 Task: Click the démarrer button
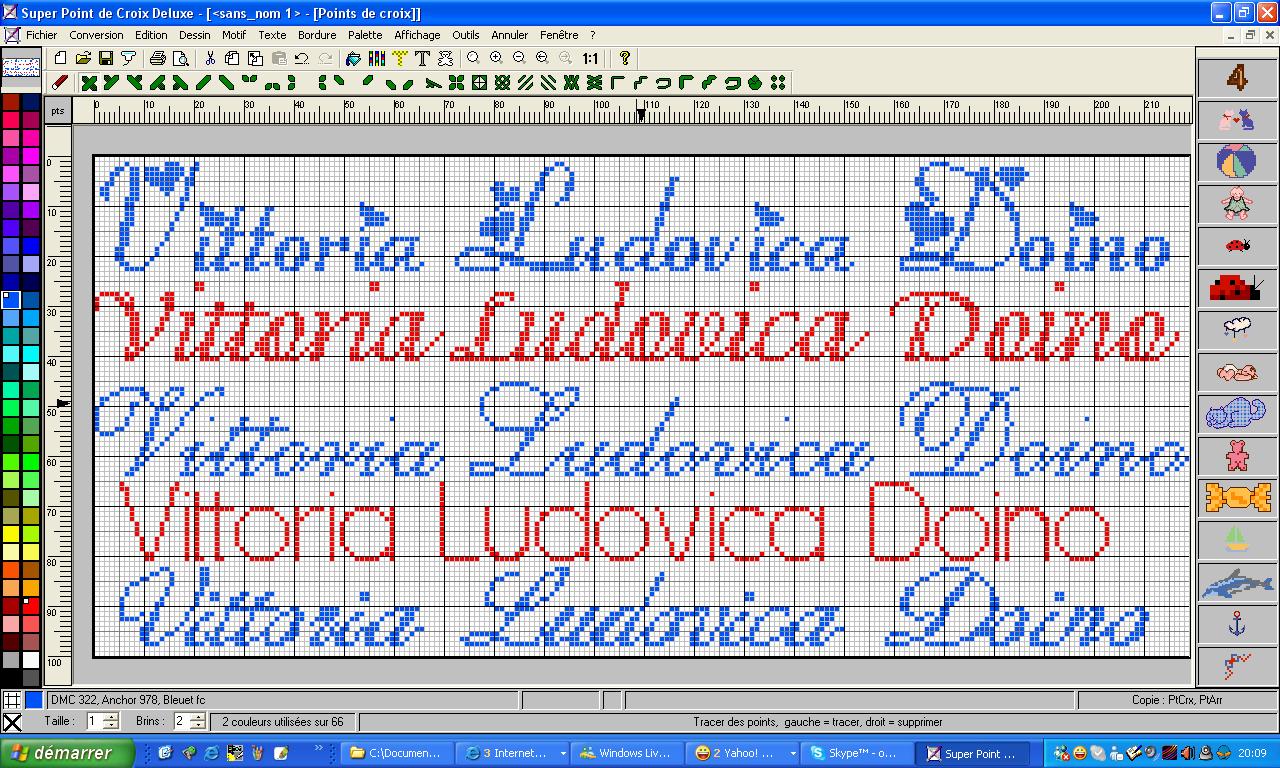click(x=66, y=752)
